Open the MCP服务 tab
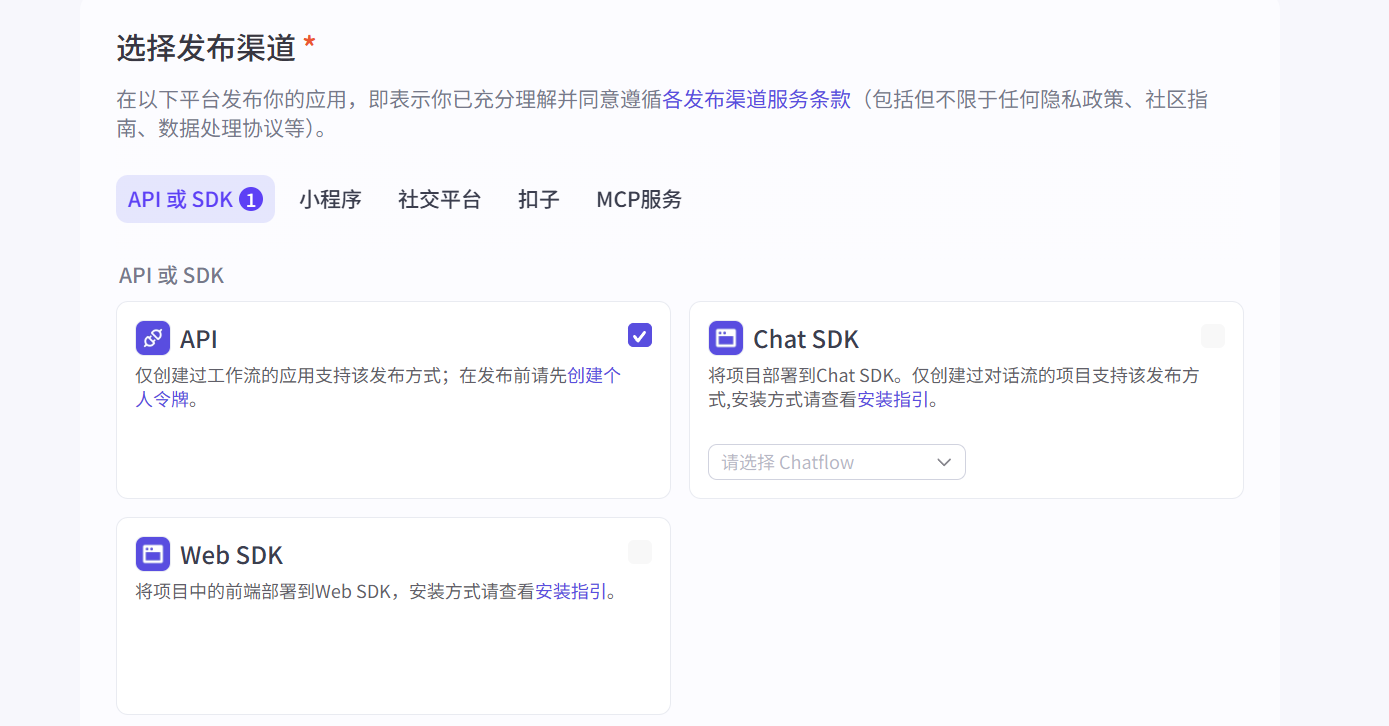This screenshot has height=726, width=1389. (x=638, y=199)
